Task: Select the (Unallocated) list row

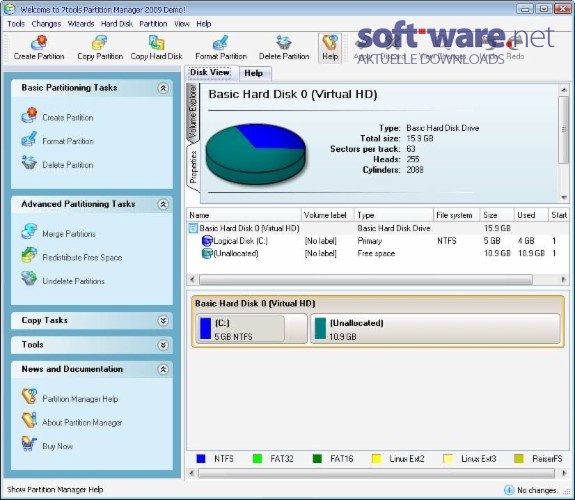Action: (x=378, y=253)
